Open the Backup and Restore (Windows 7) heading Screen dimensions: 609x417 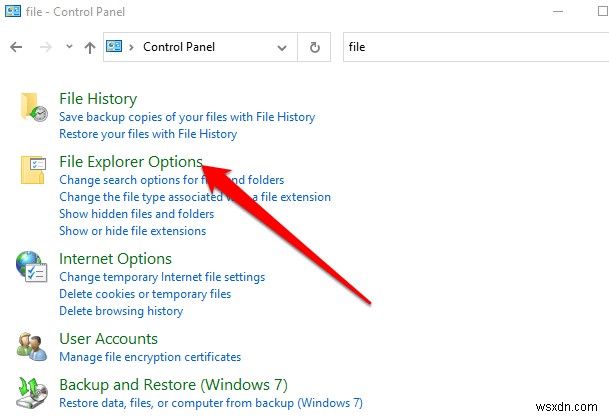click(x=173, y=385)
